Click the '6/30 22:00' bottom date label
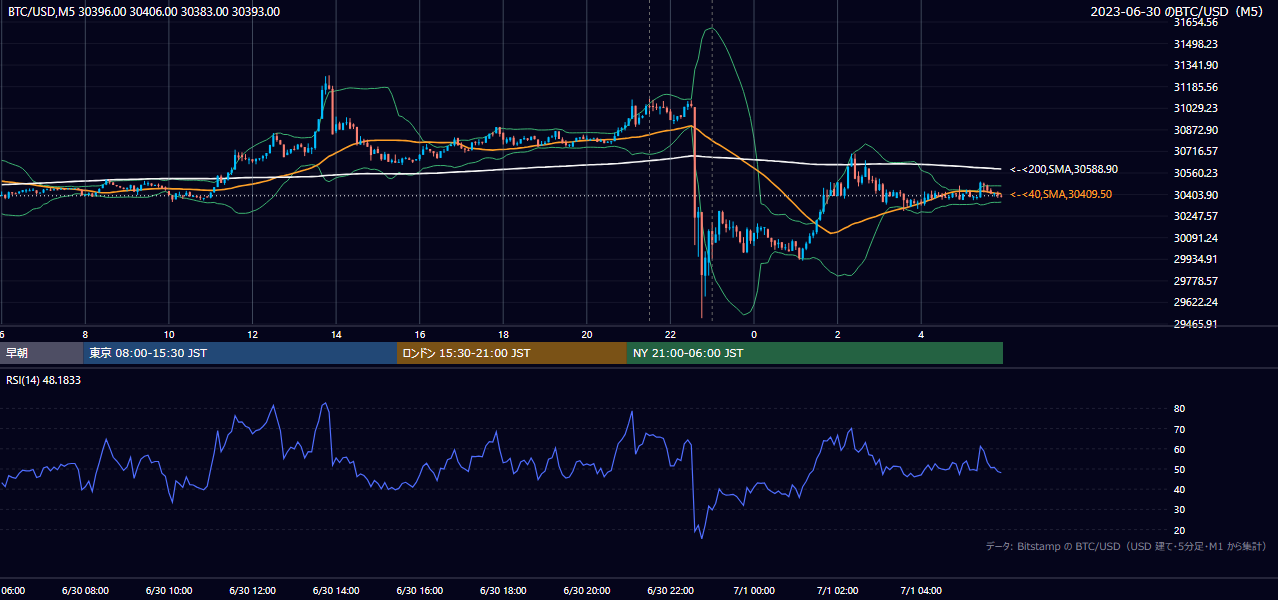The image size is (1278, 600). click(671, 590)
